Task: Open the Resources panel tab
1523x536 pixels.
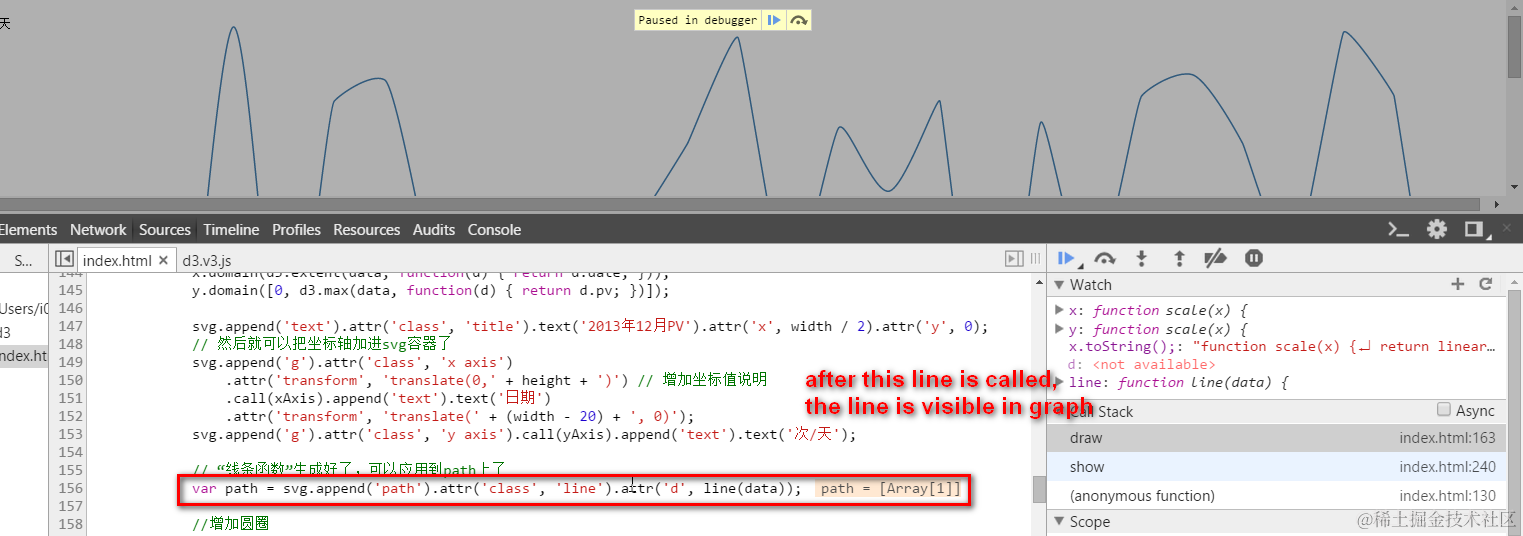Action: [x=367, y=229]
